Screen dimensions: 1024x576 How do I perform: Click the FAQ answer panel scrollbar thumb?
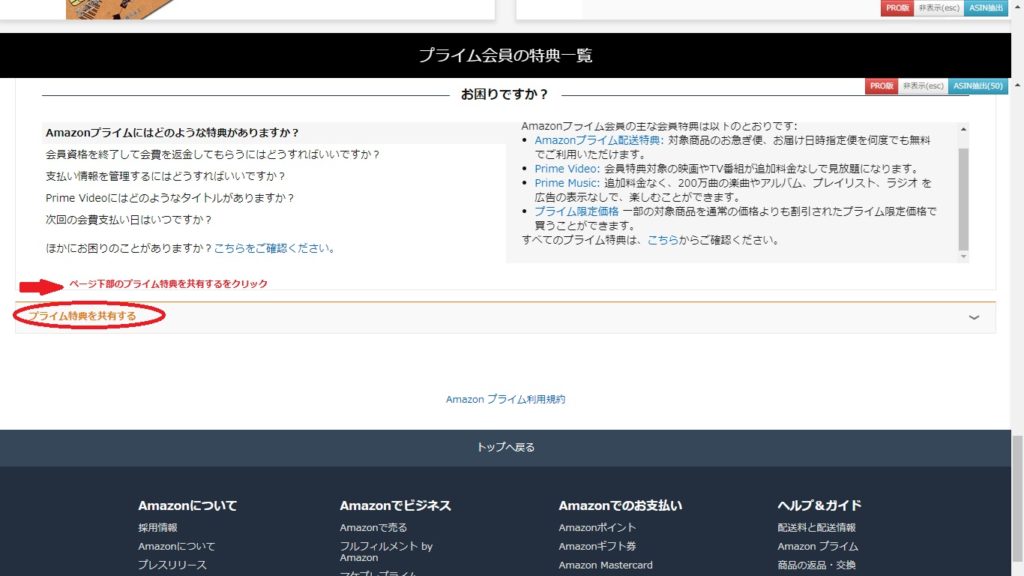point(963,199)
